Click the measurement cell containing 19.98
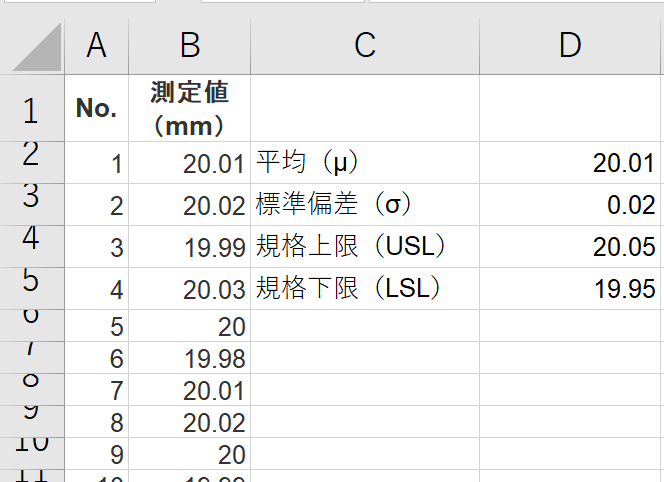This screenshot has height=482, width=664. click(190, 358)
